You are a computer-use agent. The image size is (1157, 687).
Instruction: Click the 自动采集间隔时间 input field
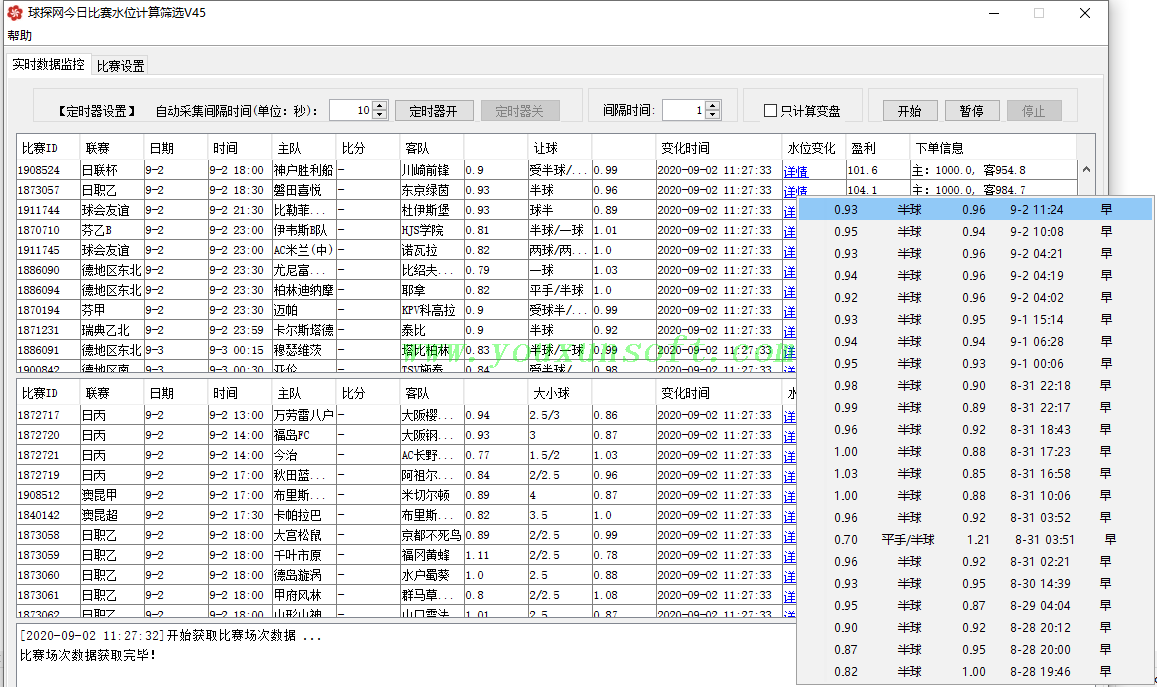point(350,111)
